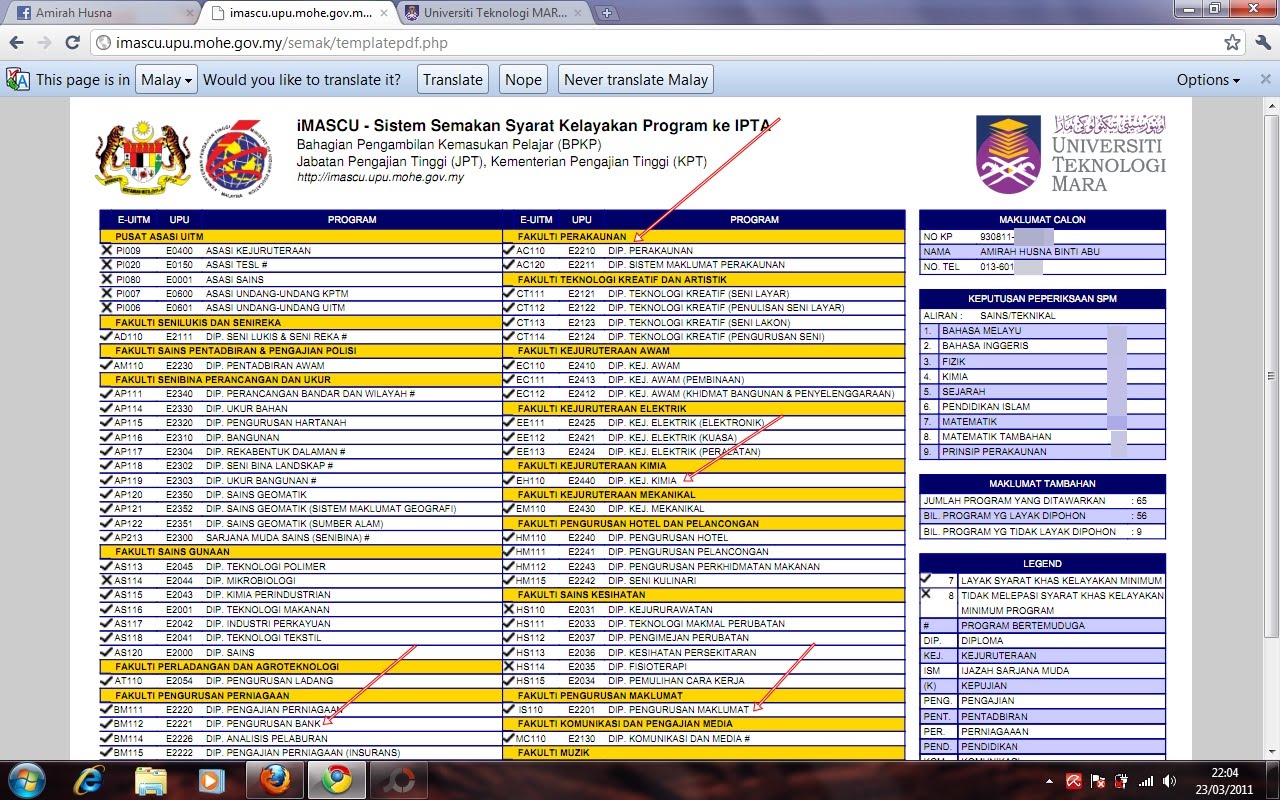
Task: Open a new tab with the plus button
Action: tap(607, 13)
